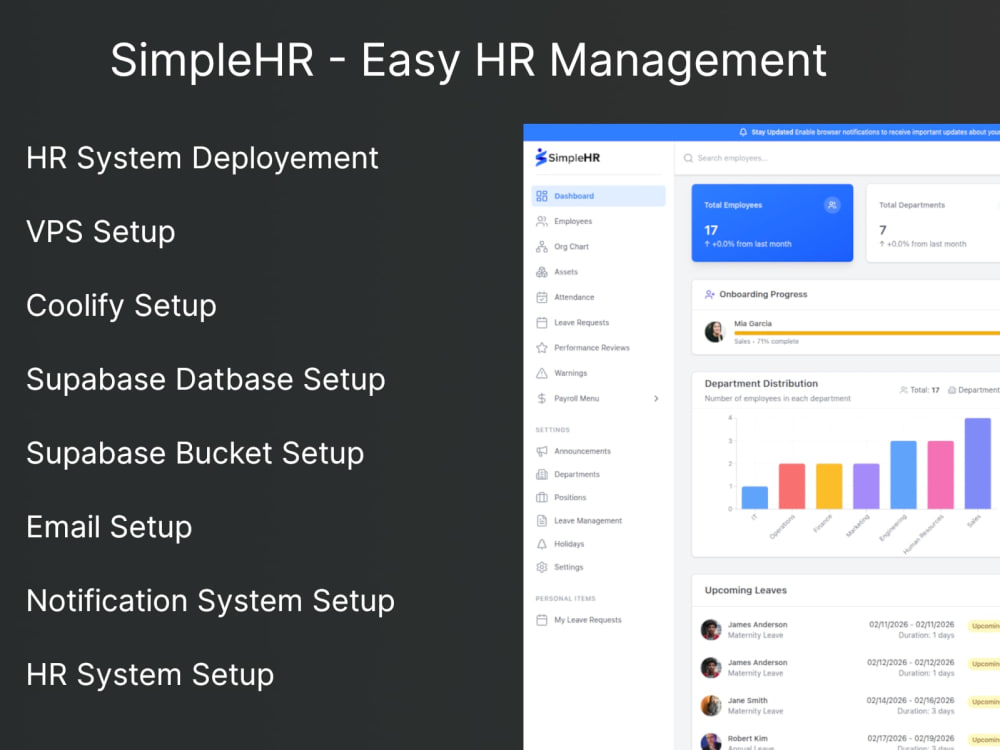The image size is (1000, 750).
Task: Click Jane Smith's name in Upcoming Leaves
Action: tap(747, 700)
